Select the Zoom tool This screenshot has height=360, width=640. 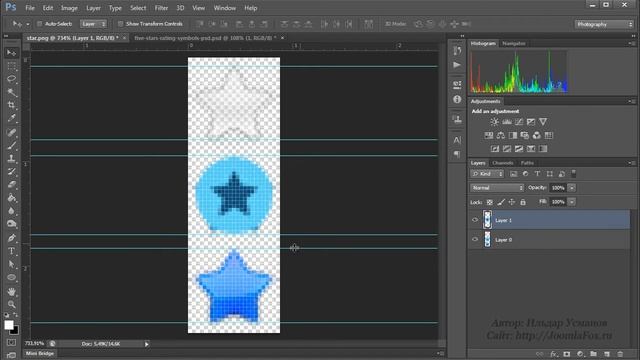(x=11, y=304)
